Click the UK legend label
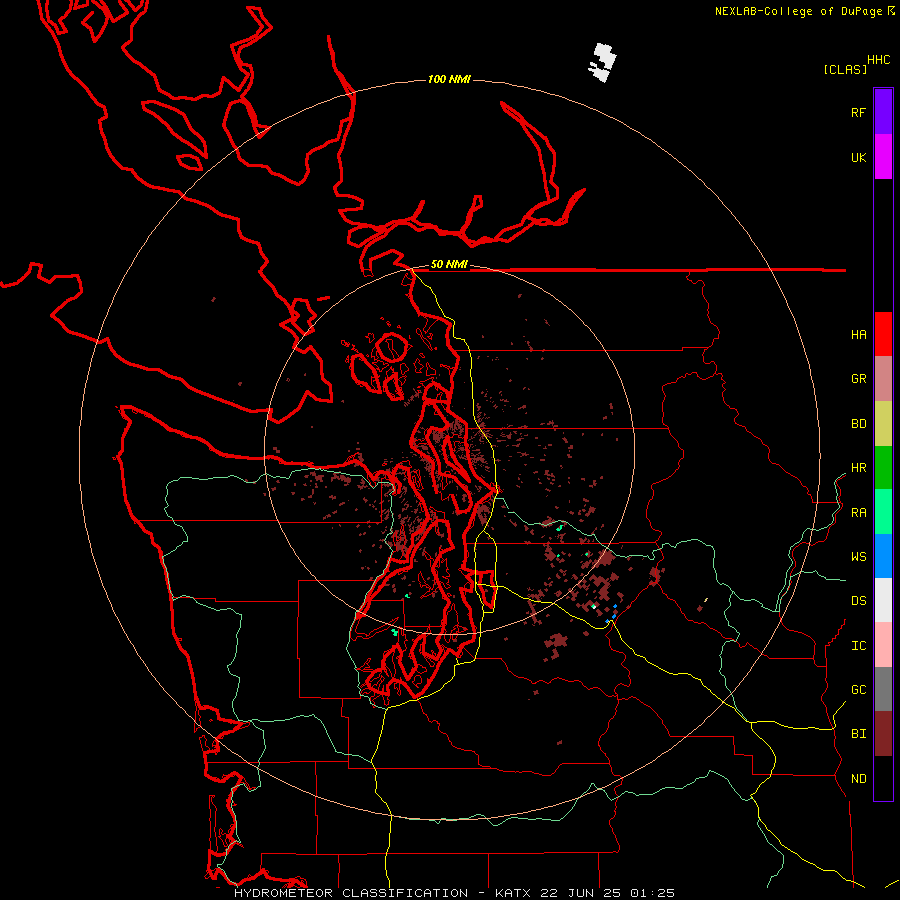This screenshot has height=900, width=900. pos(858,157)
